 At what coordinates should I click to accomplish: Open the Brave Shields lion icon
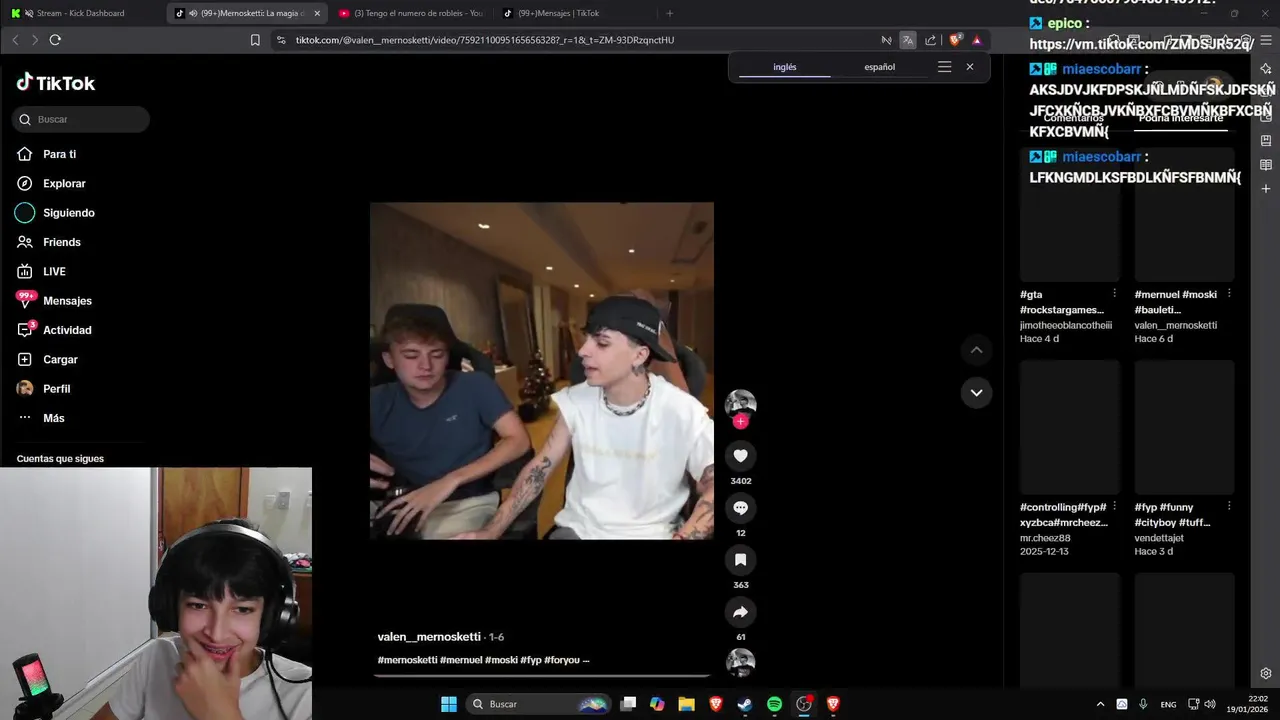955,40
